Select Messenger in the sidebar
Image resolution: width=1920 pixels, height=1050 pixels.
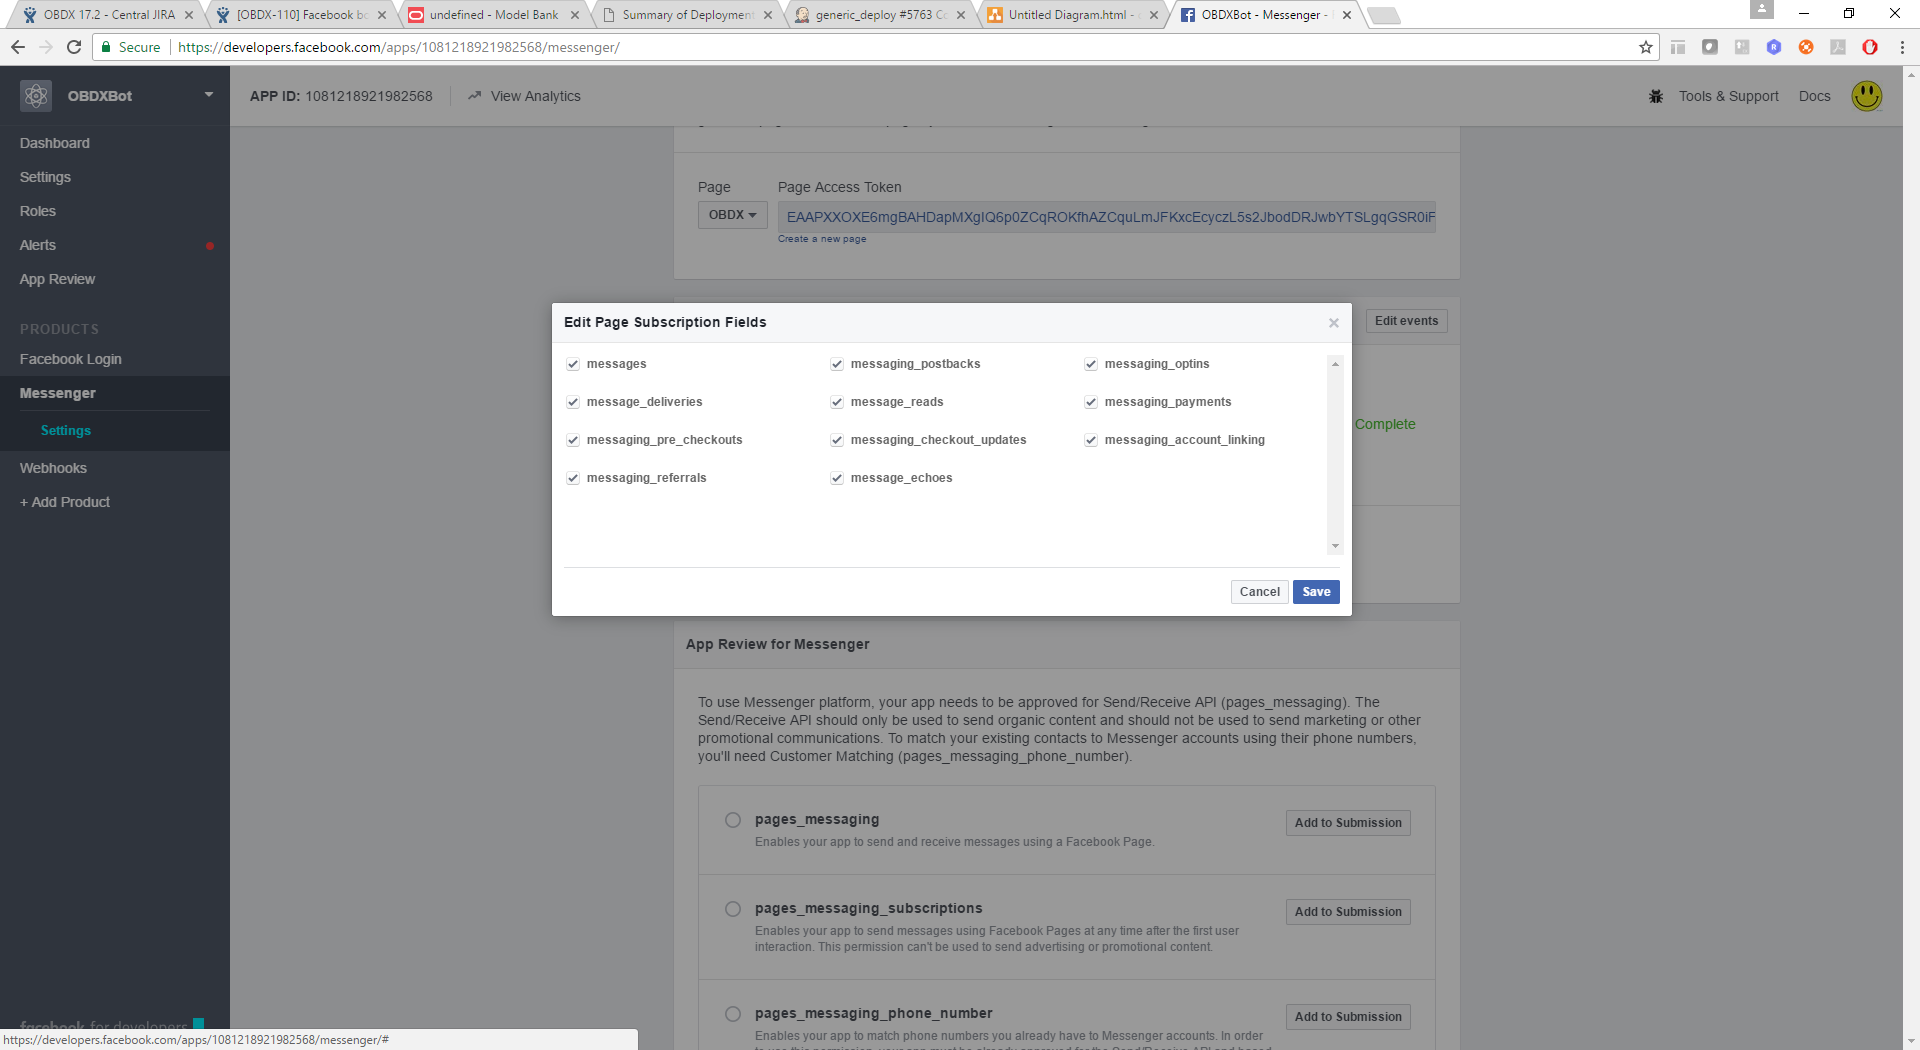coord(58,393)
